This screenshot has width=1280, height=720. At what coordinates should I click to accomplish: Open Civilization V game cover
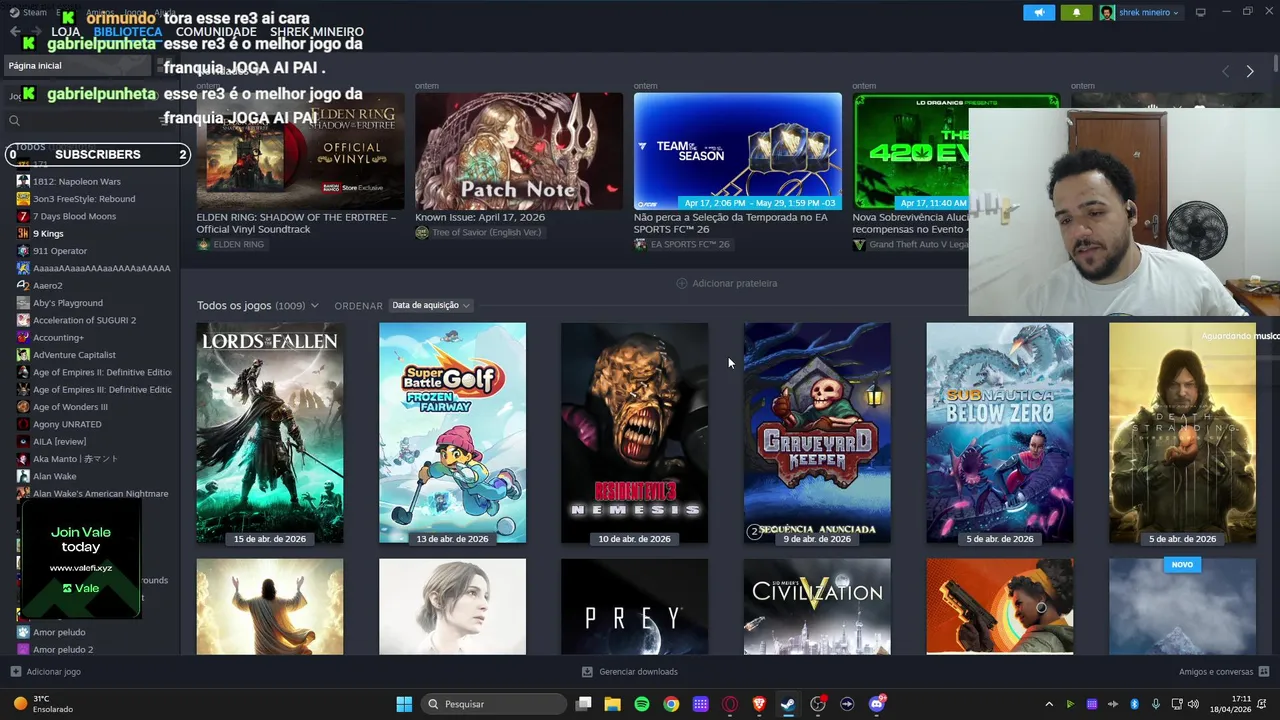click(x=817, y=607)
